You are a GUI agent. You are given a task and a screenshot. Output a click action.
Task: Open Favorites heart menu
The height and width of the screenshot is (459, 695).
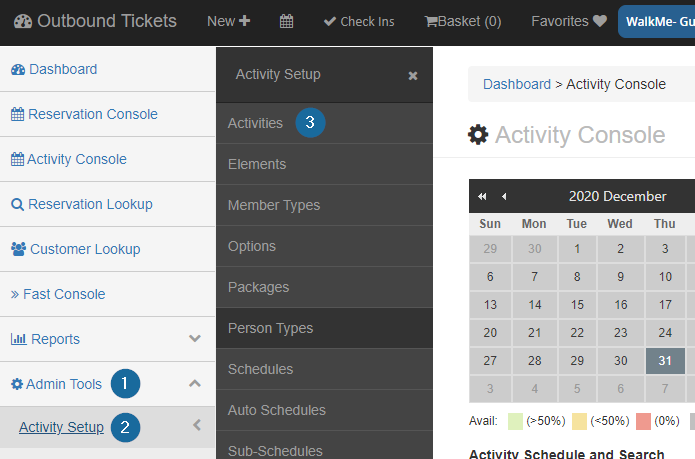[569, 21]
